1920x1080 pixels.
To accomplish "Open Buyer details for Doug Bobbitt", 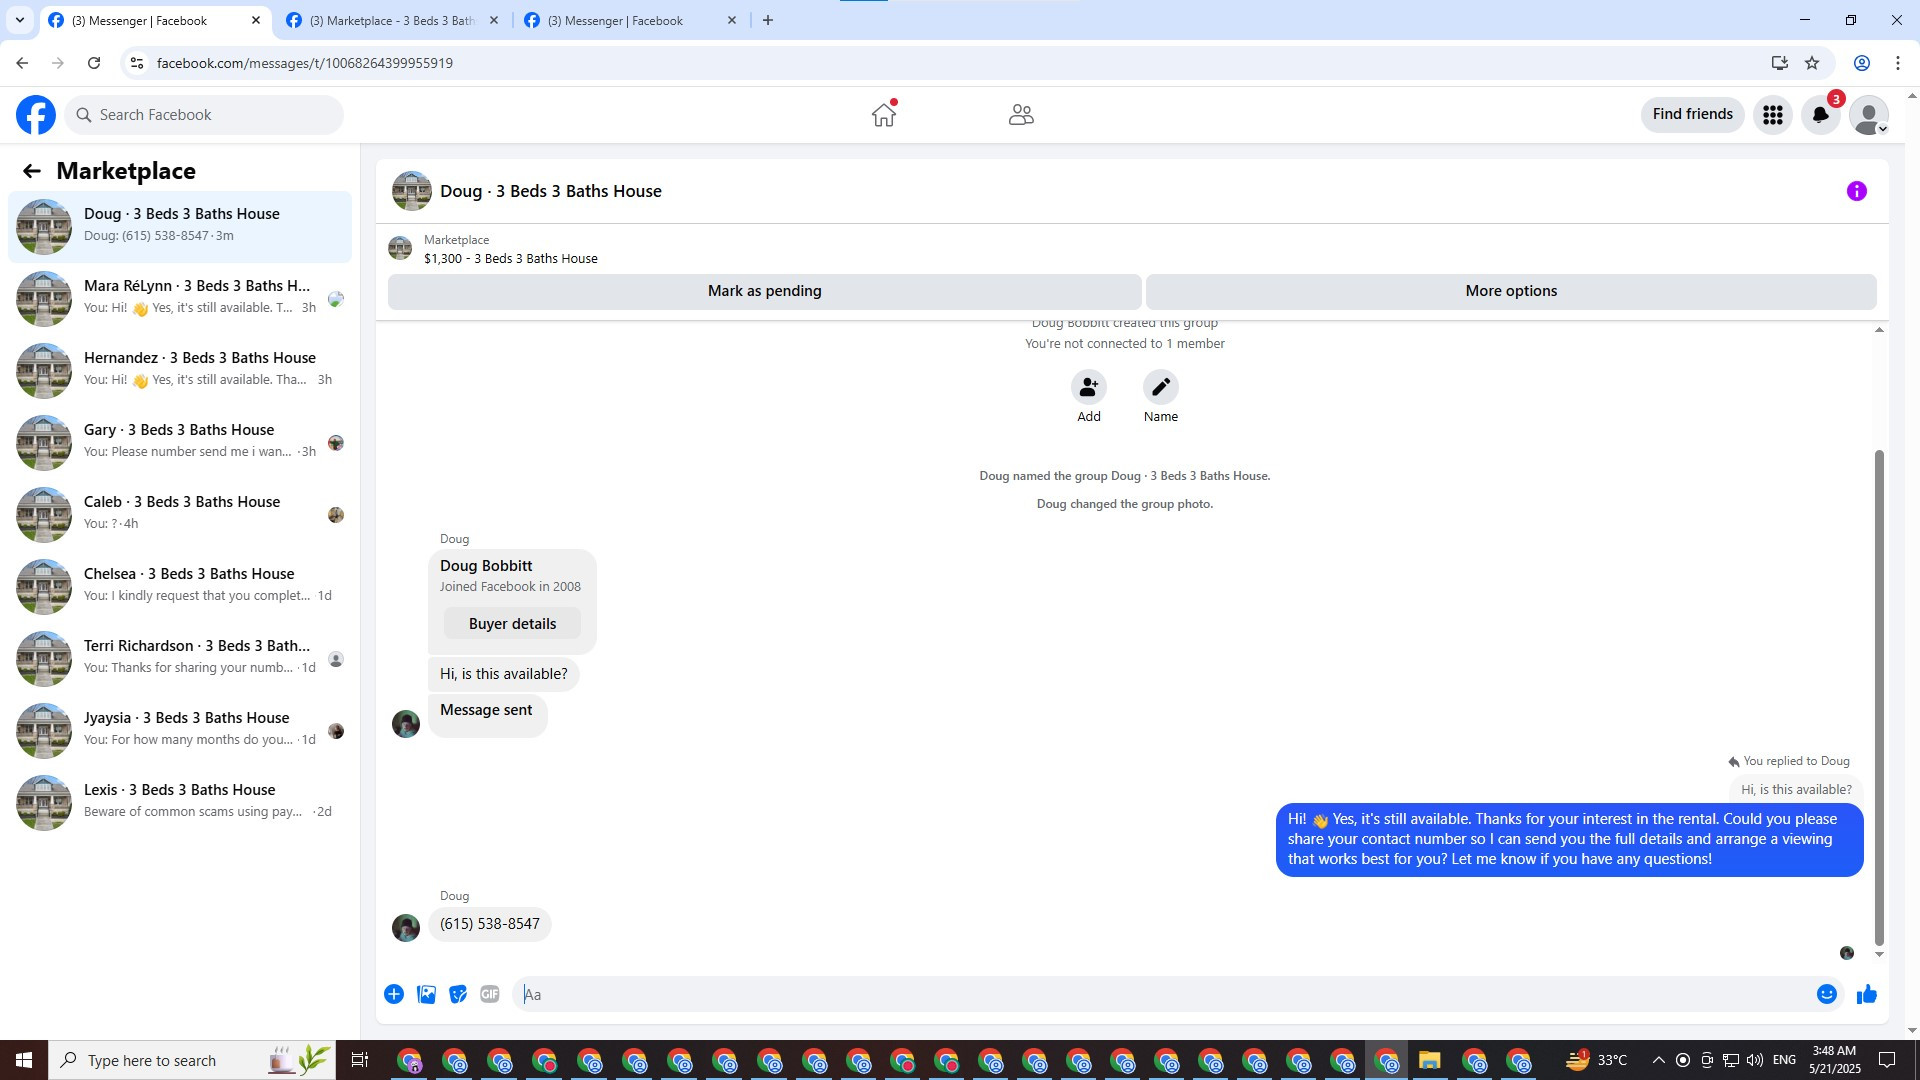I will point(512,624).
